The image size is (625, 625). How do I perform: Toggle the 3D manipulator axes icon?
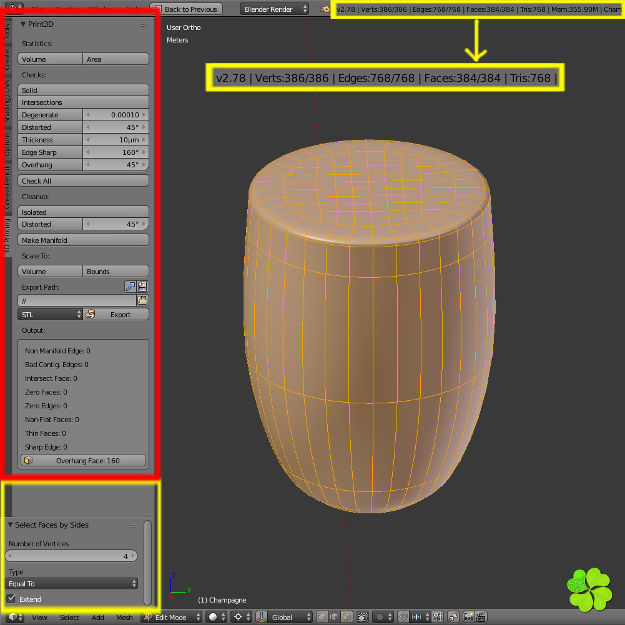pyautogui.click(x=261, y=617)
